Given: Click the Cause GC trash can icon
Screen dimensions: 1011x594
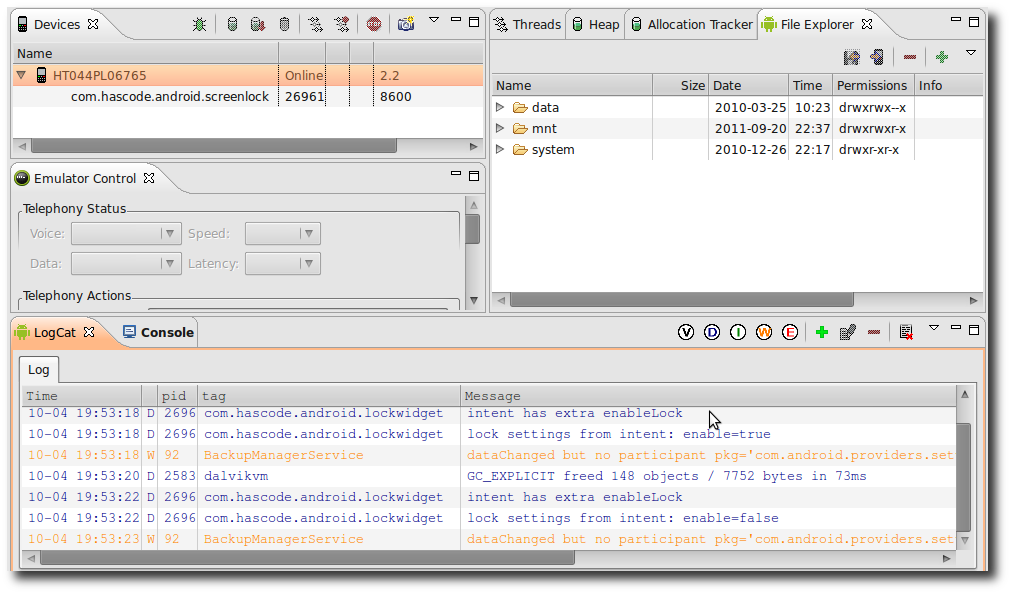Looking at the screenshot, I should pos(284,24).
